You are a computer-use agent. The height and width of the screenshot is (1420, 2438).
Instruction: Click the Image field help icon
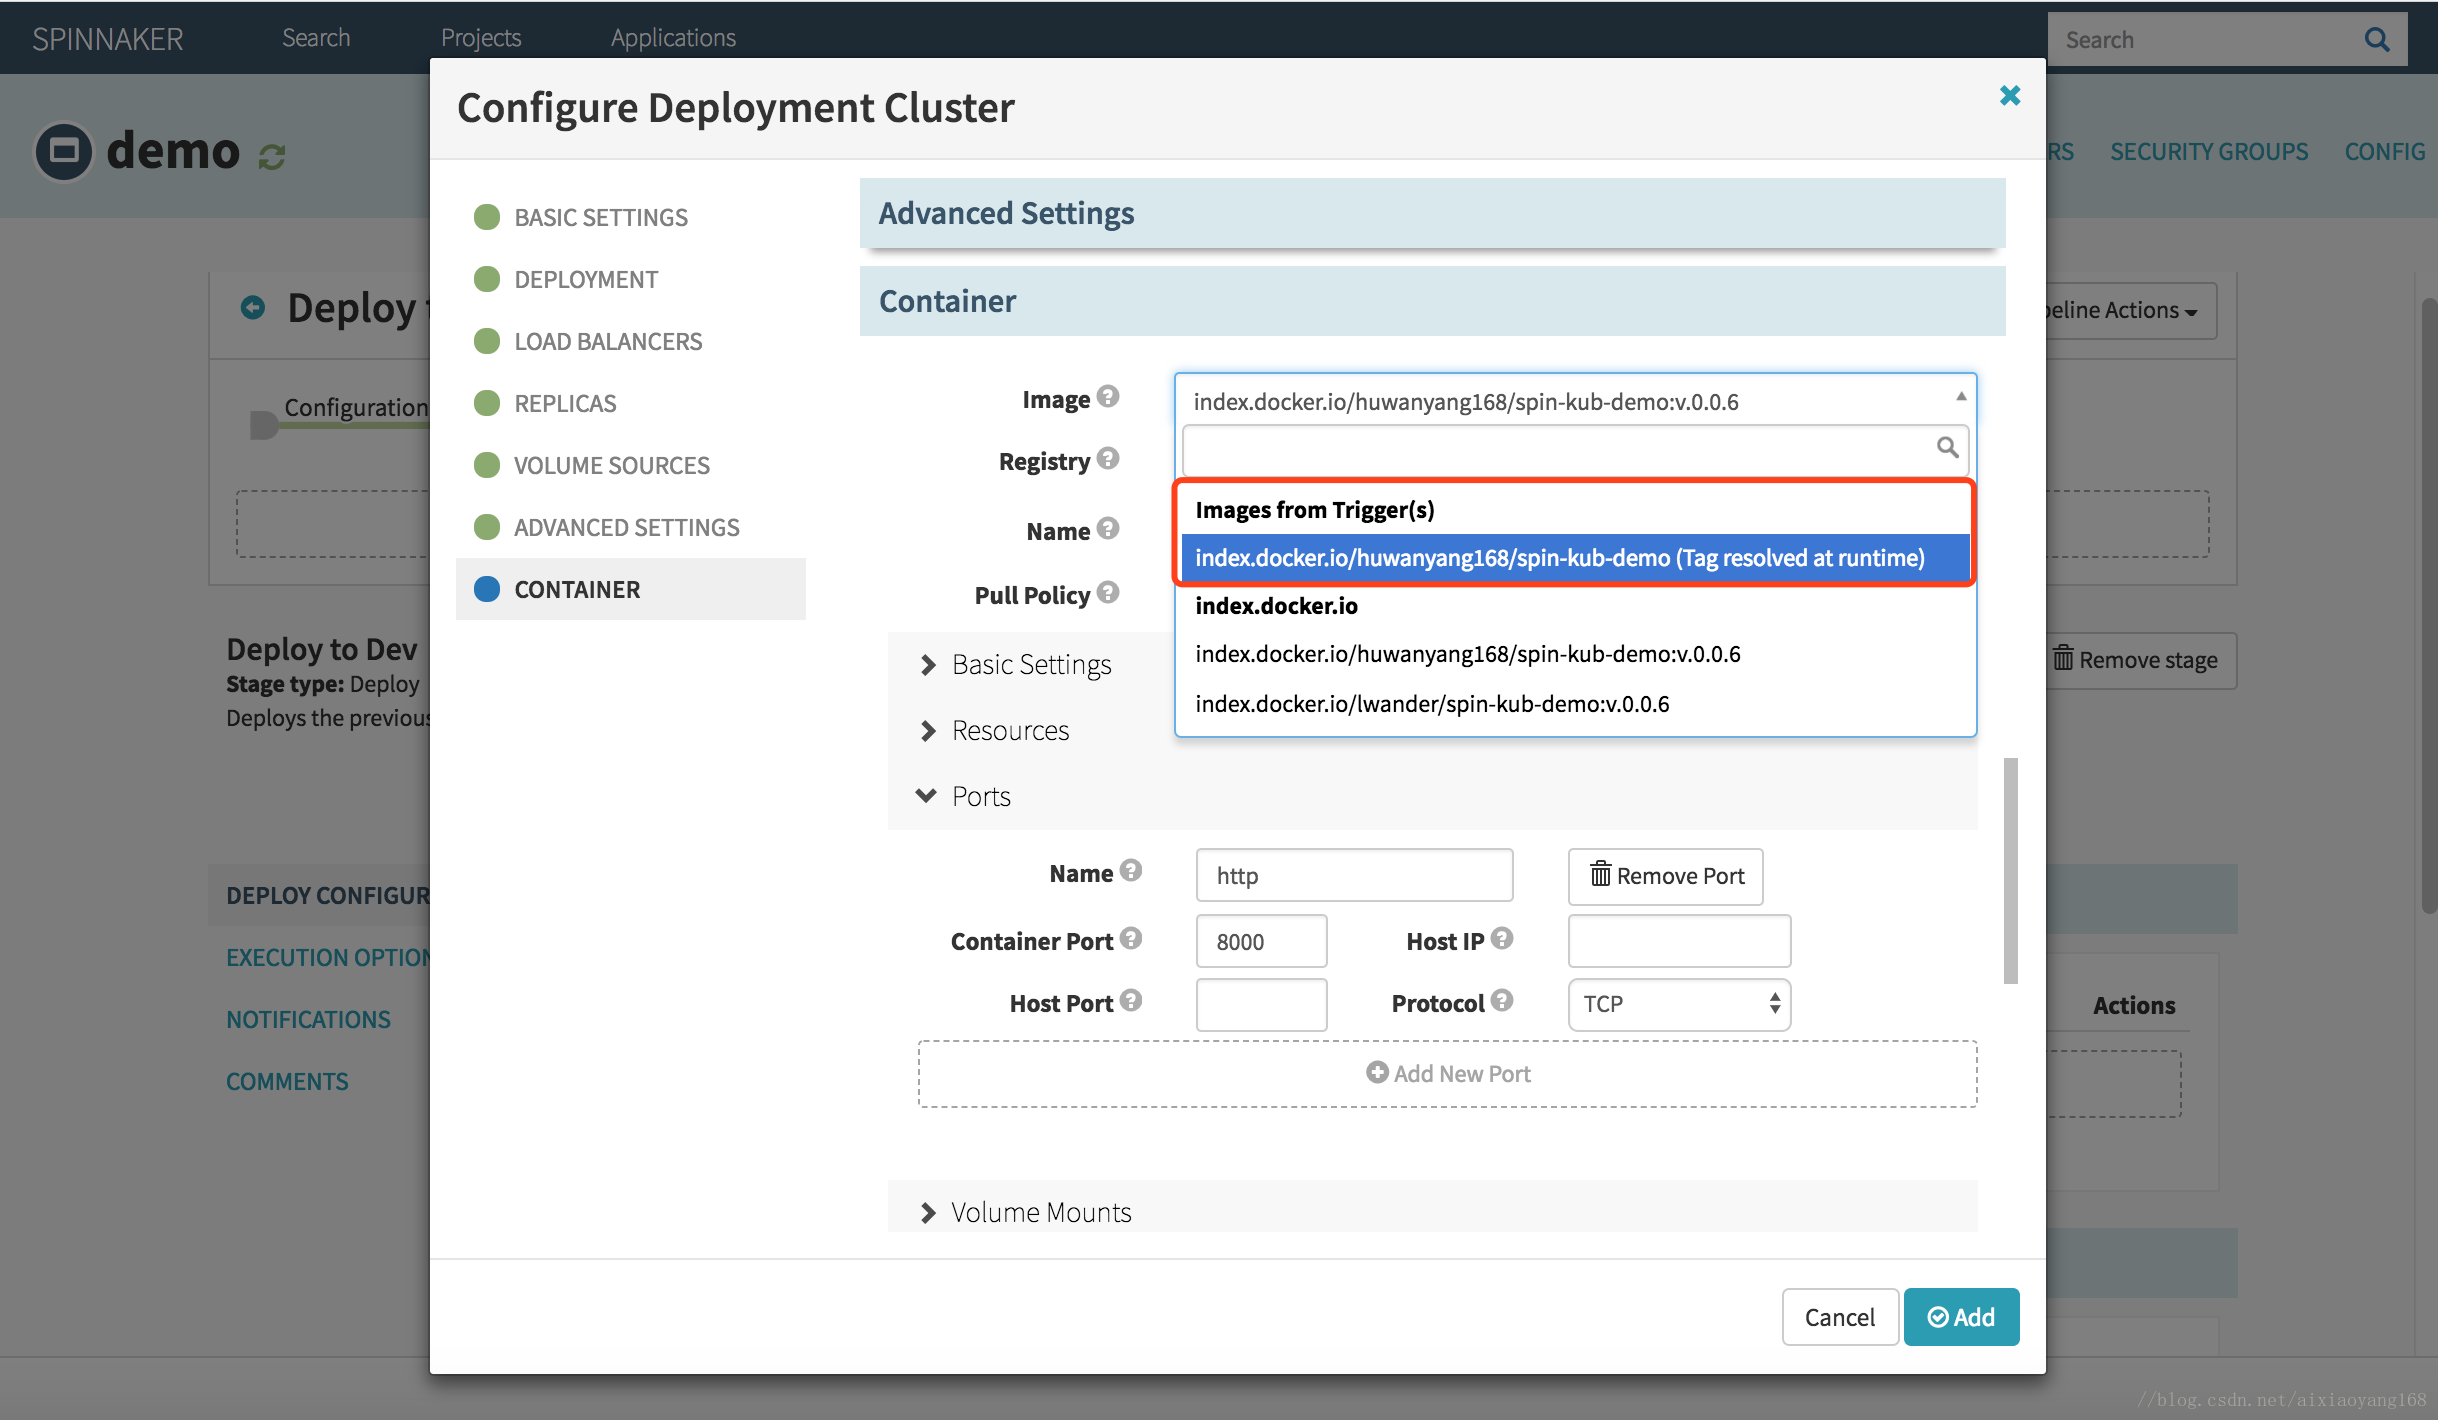coord(1107,397)
